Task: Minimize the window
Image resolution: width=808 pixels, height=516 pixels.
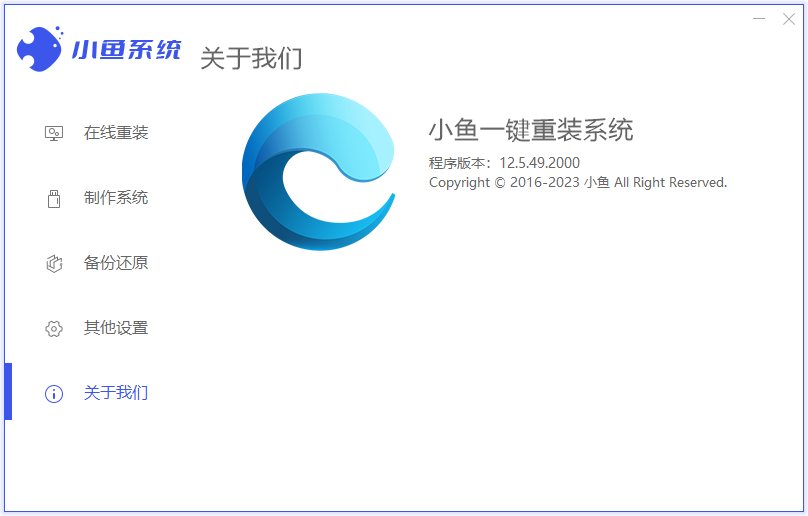Action: pyautogui.click(x=759, y=19)
